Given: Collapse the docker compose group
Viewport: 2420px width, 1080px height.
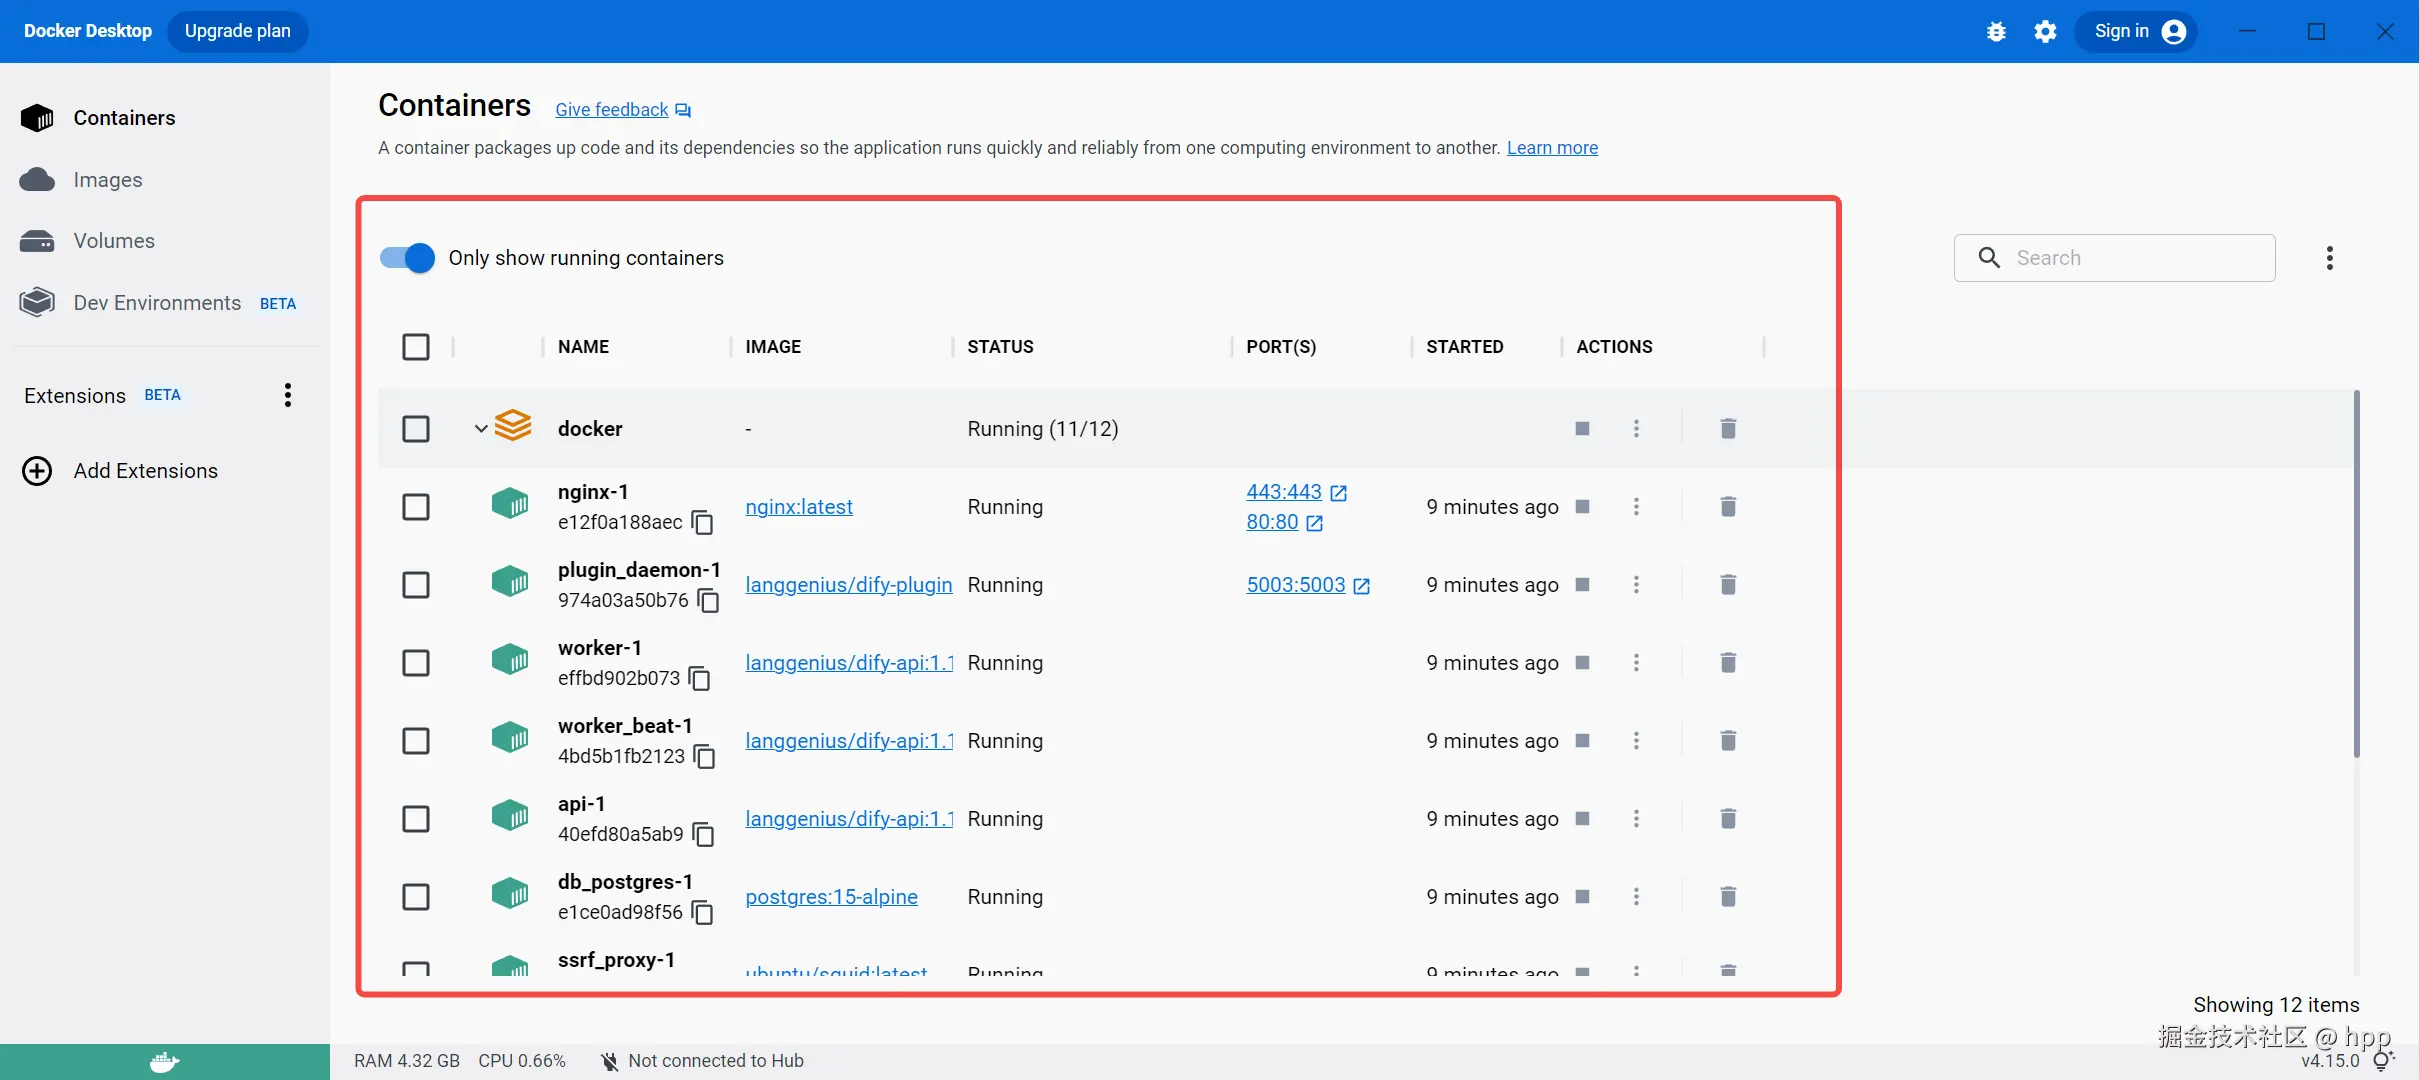Looking at the screenshot, I should click(481, 429).
